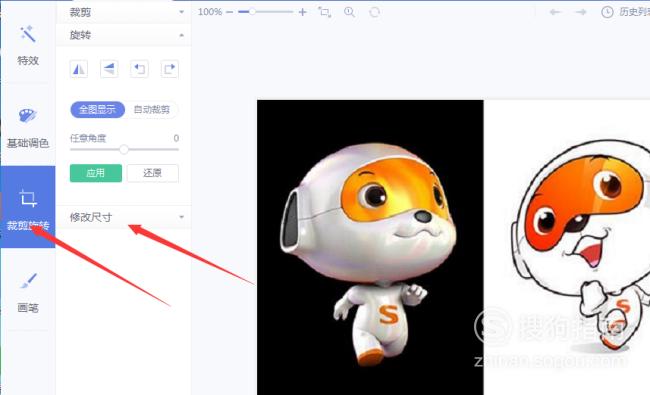Click the black-background mascot image

[x=370, y=247]
